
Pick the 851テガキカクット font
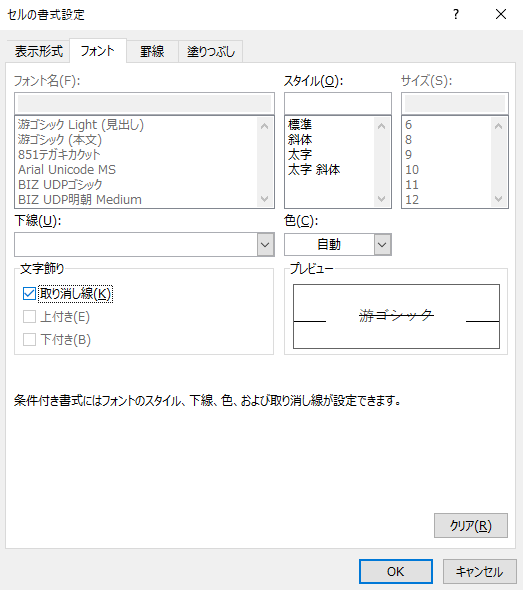[x=59, y=155]
